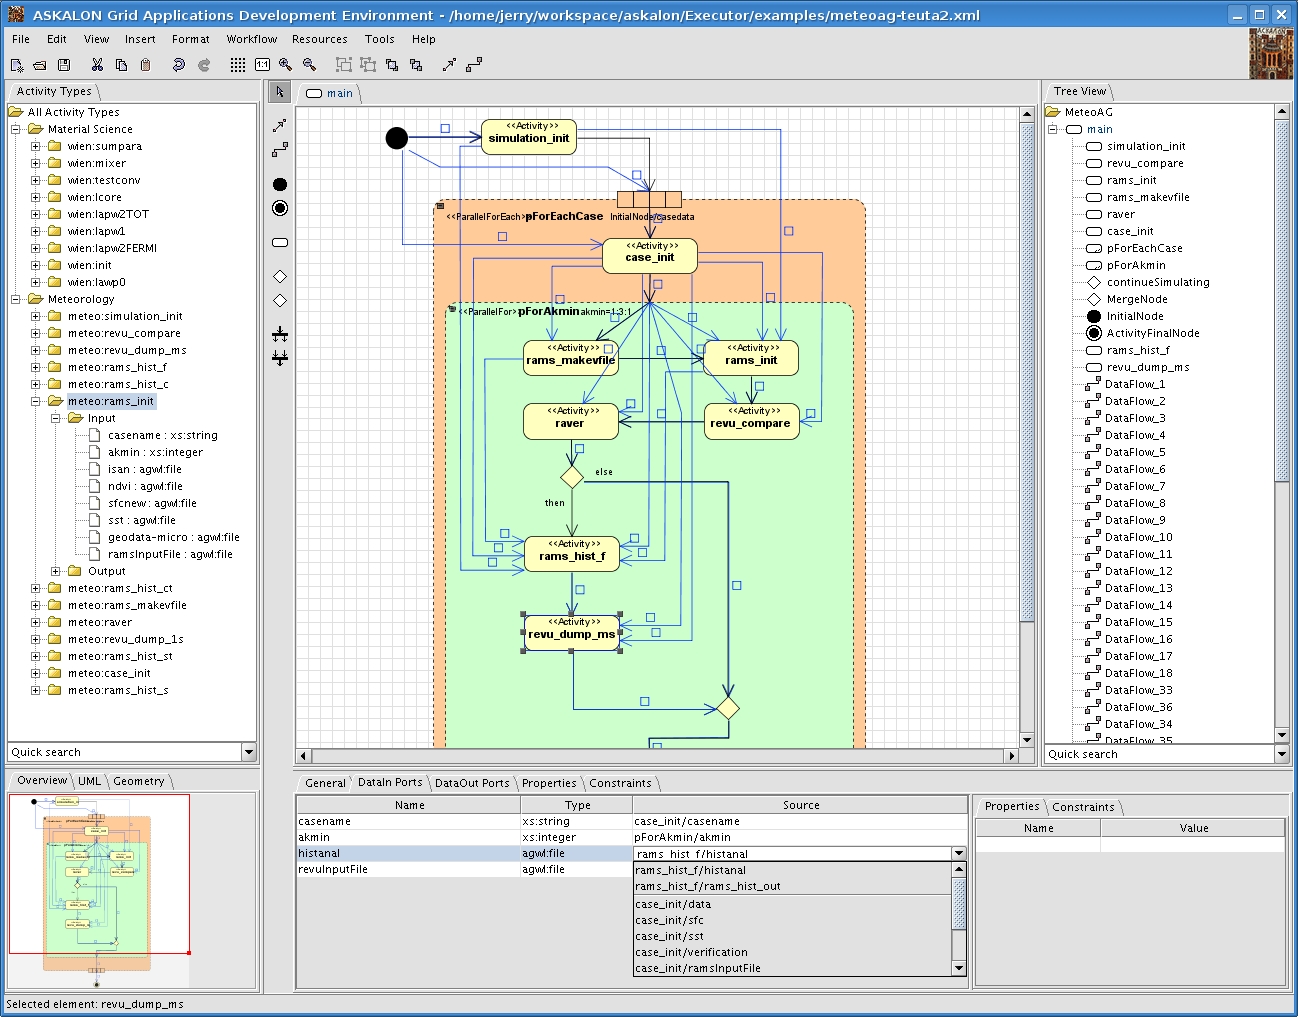Pick the join node tool with two incoming arrows
1298x1017 pixels.
tap(280, 357)
